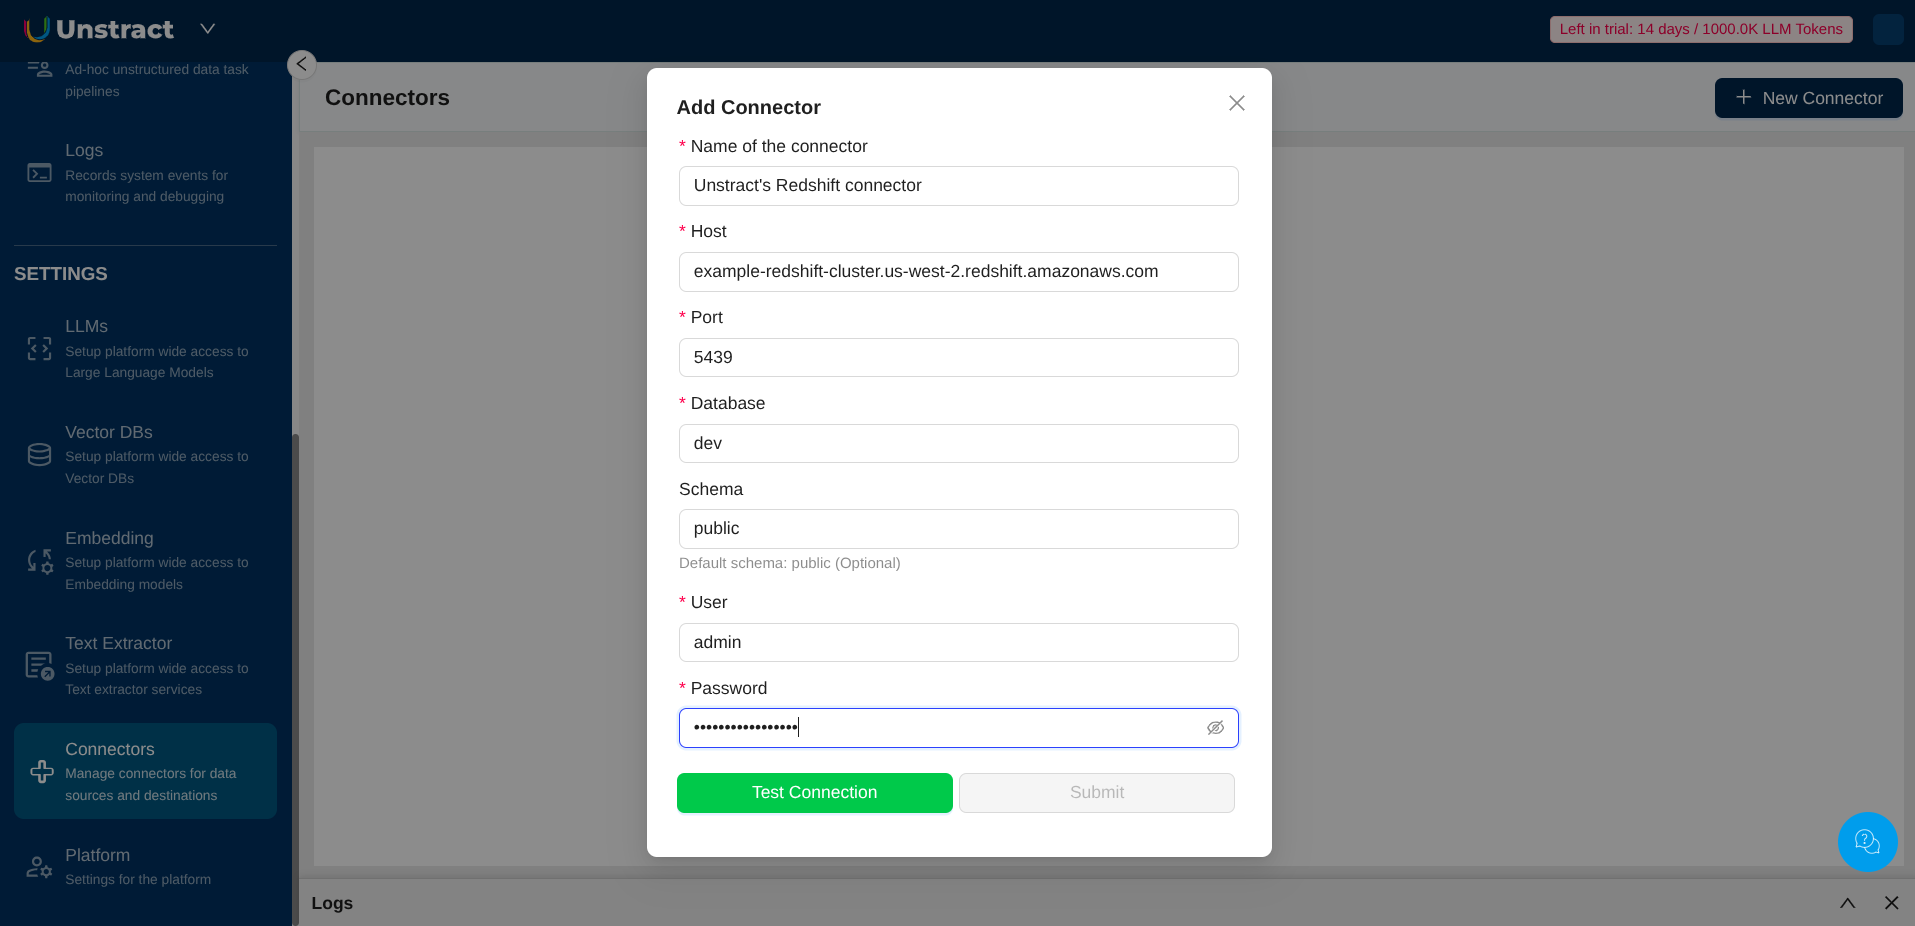Viewport: 1915px width, 926px height.
Task: Click the Text Extractor icon
Action: coord(39,666)
